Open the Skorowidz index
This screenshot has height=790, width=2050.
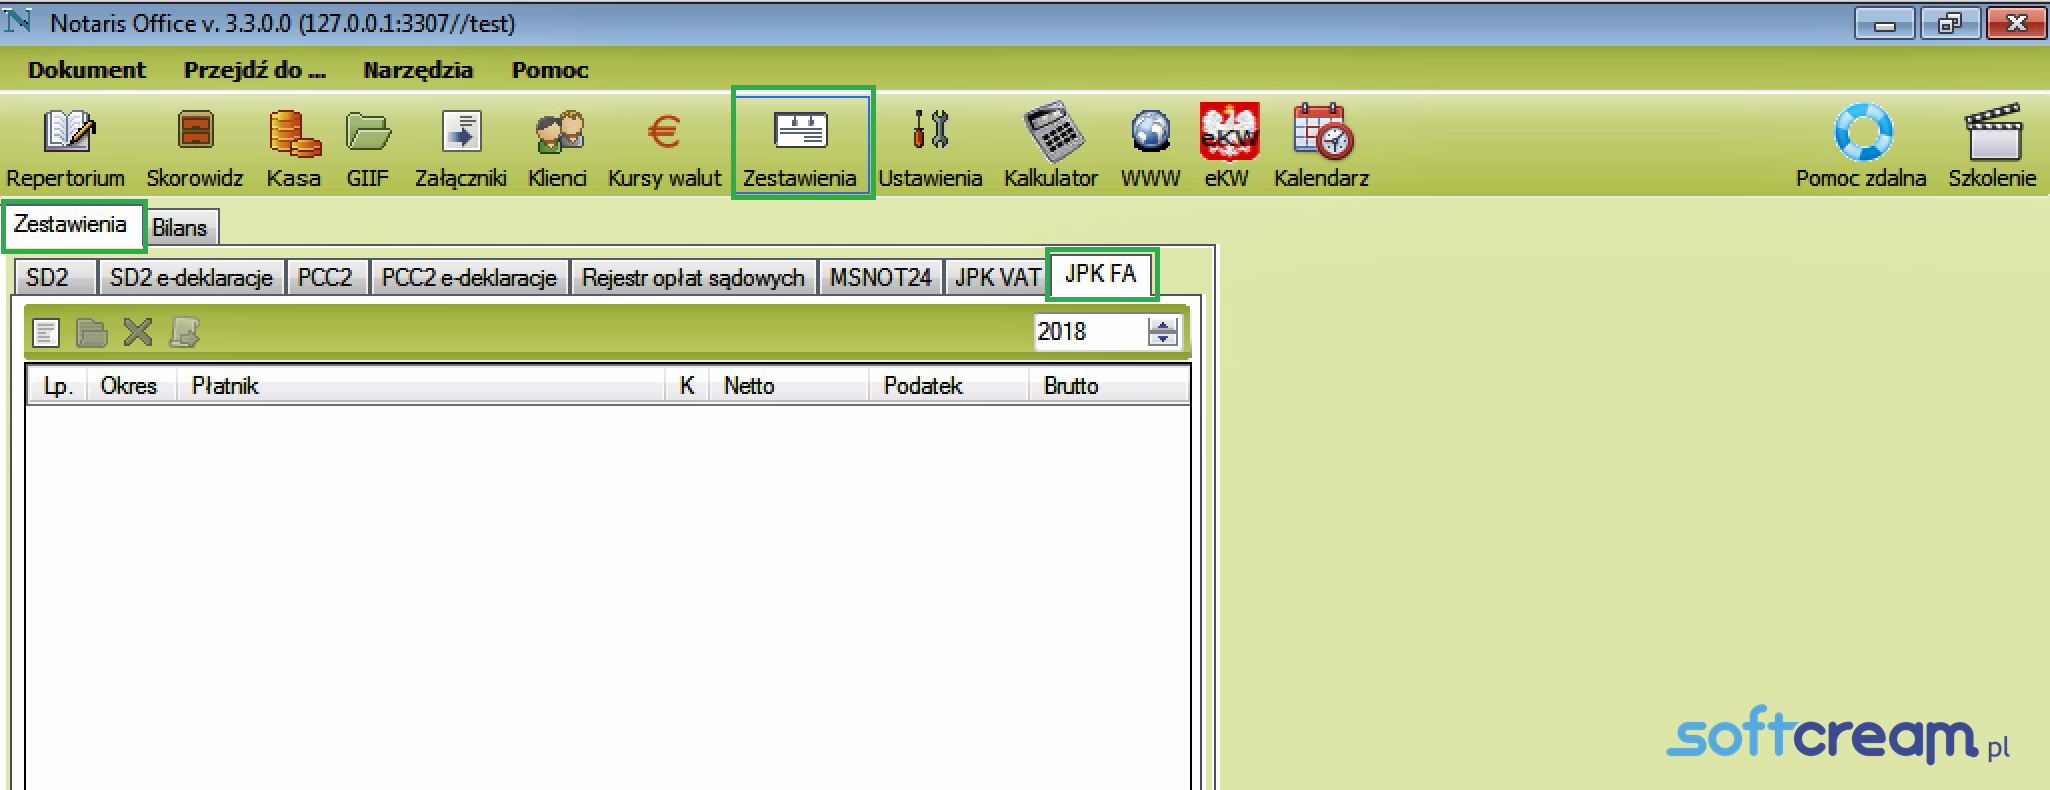195,148
